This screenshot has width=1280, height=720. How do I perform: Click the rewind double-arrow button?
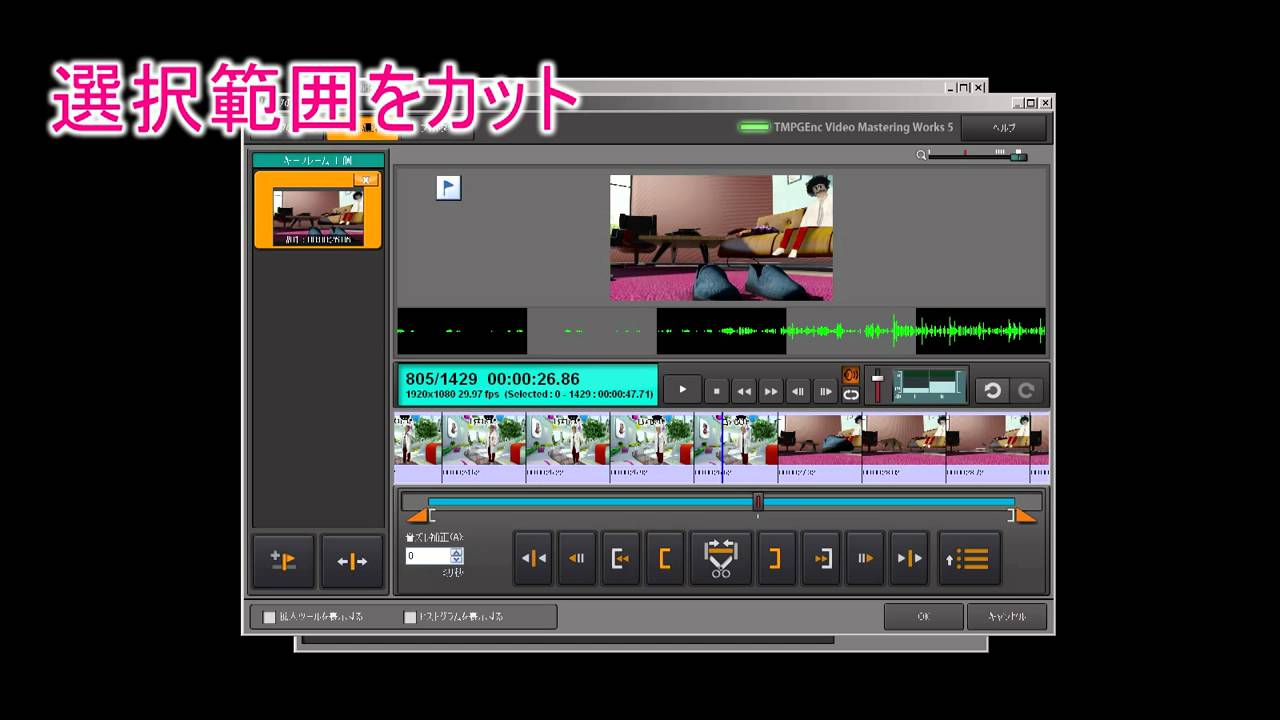(x=743, y=391)
